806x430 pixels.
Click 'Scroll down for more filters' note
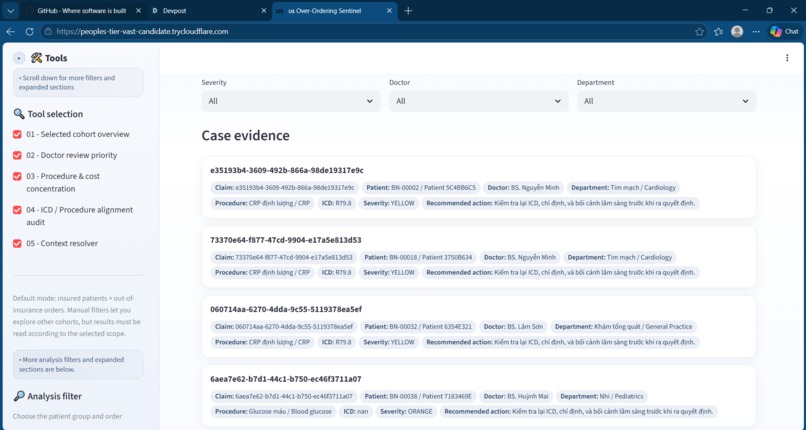point(78,83)
